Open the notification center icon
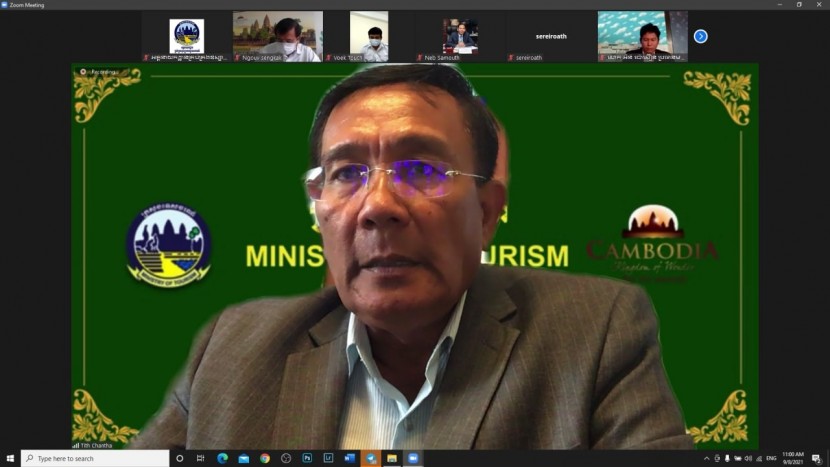 tap(817, 458)
